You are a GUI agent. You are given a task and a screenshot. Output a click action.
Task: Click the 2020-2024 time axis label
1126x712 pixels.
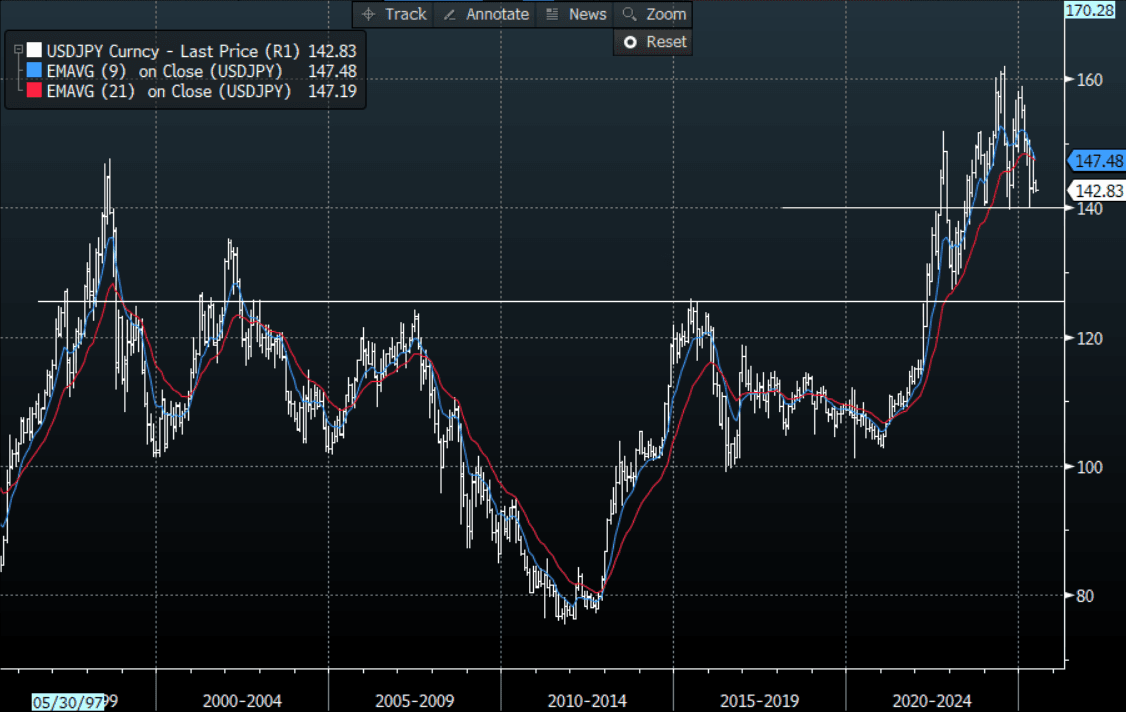(929, 701)
